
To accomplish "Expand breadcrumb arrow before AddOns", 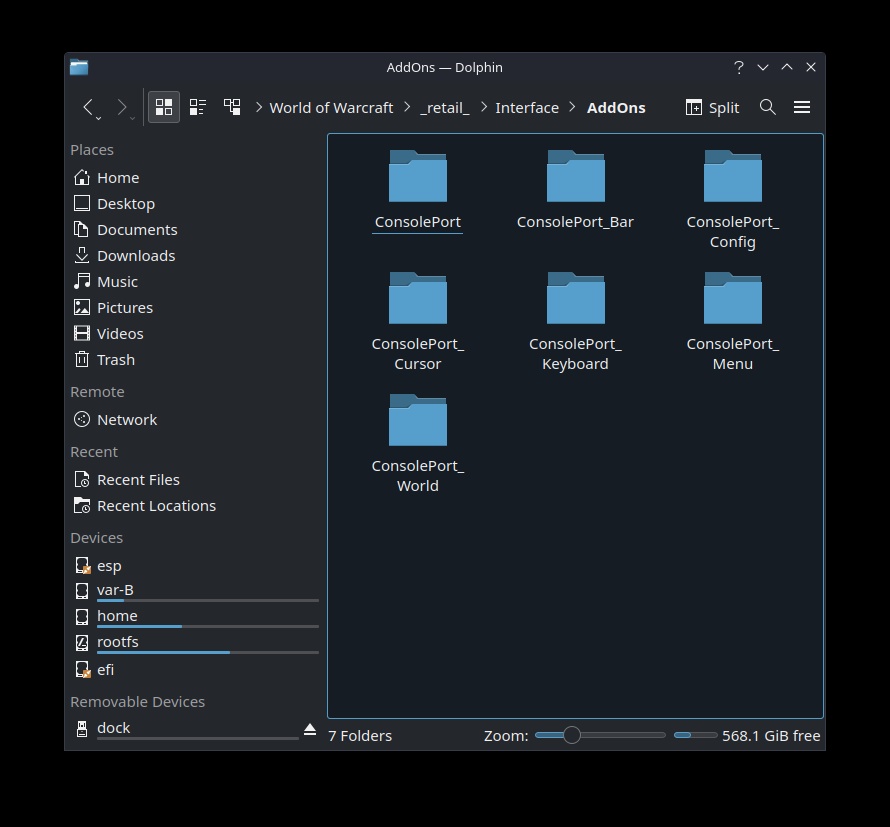I will 572,107.
